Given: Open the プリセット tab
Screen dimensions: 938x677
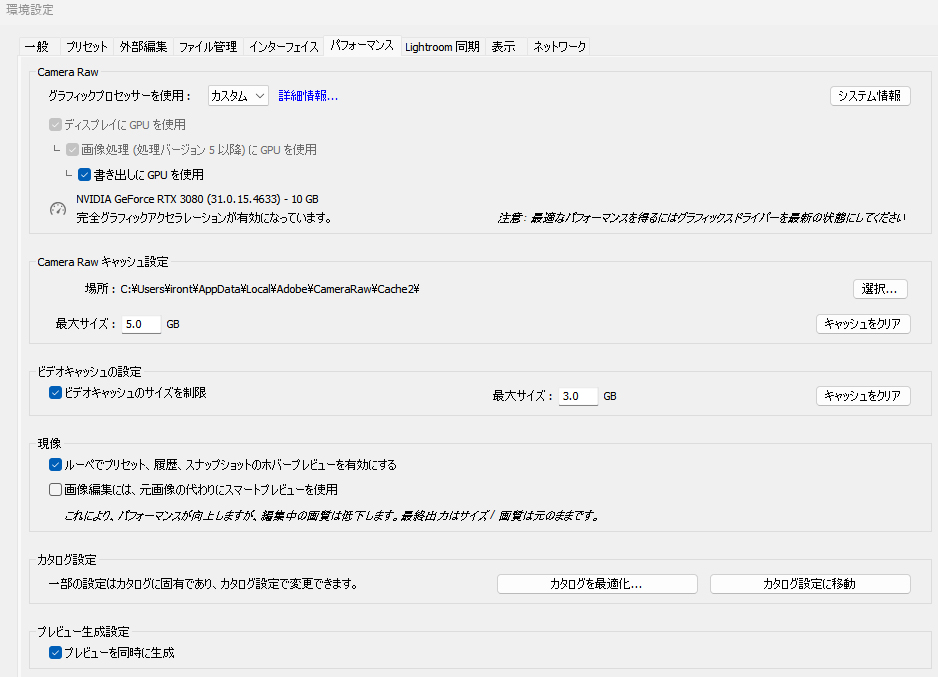Looking at the screenshot, I should (x=85, y=46).
